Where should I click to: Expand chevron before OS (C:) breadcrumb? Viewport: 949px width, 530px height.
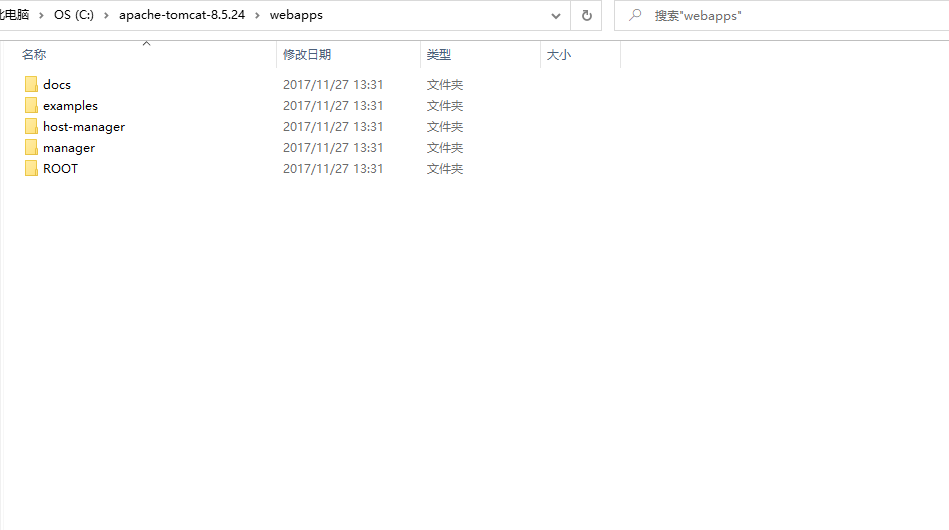click(42, 15)
